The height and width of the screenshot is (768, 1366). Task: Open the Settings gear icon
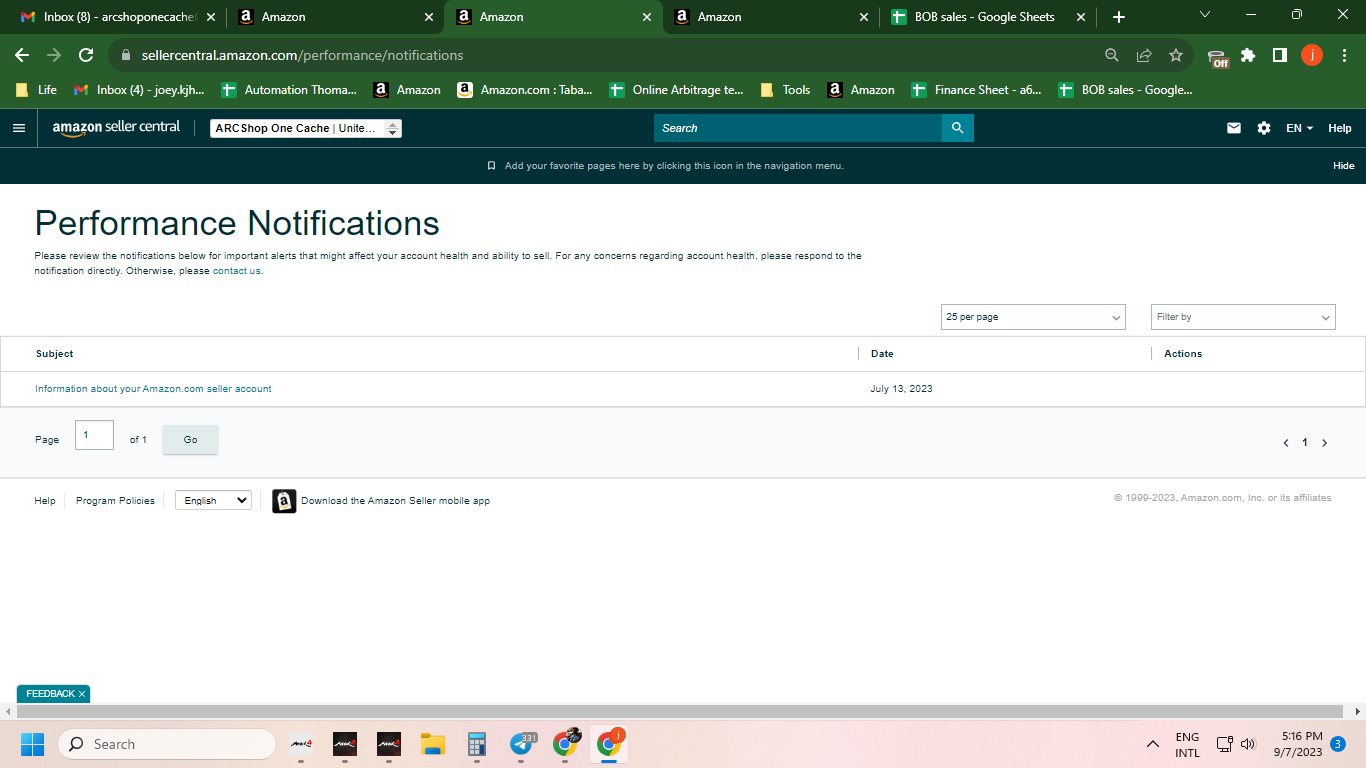click(1264, 128)
